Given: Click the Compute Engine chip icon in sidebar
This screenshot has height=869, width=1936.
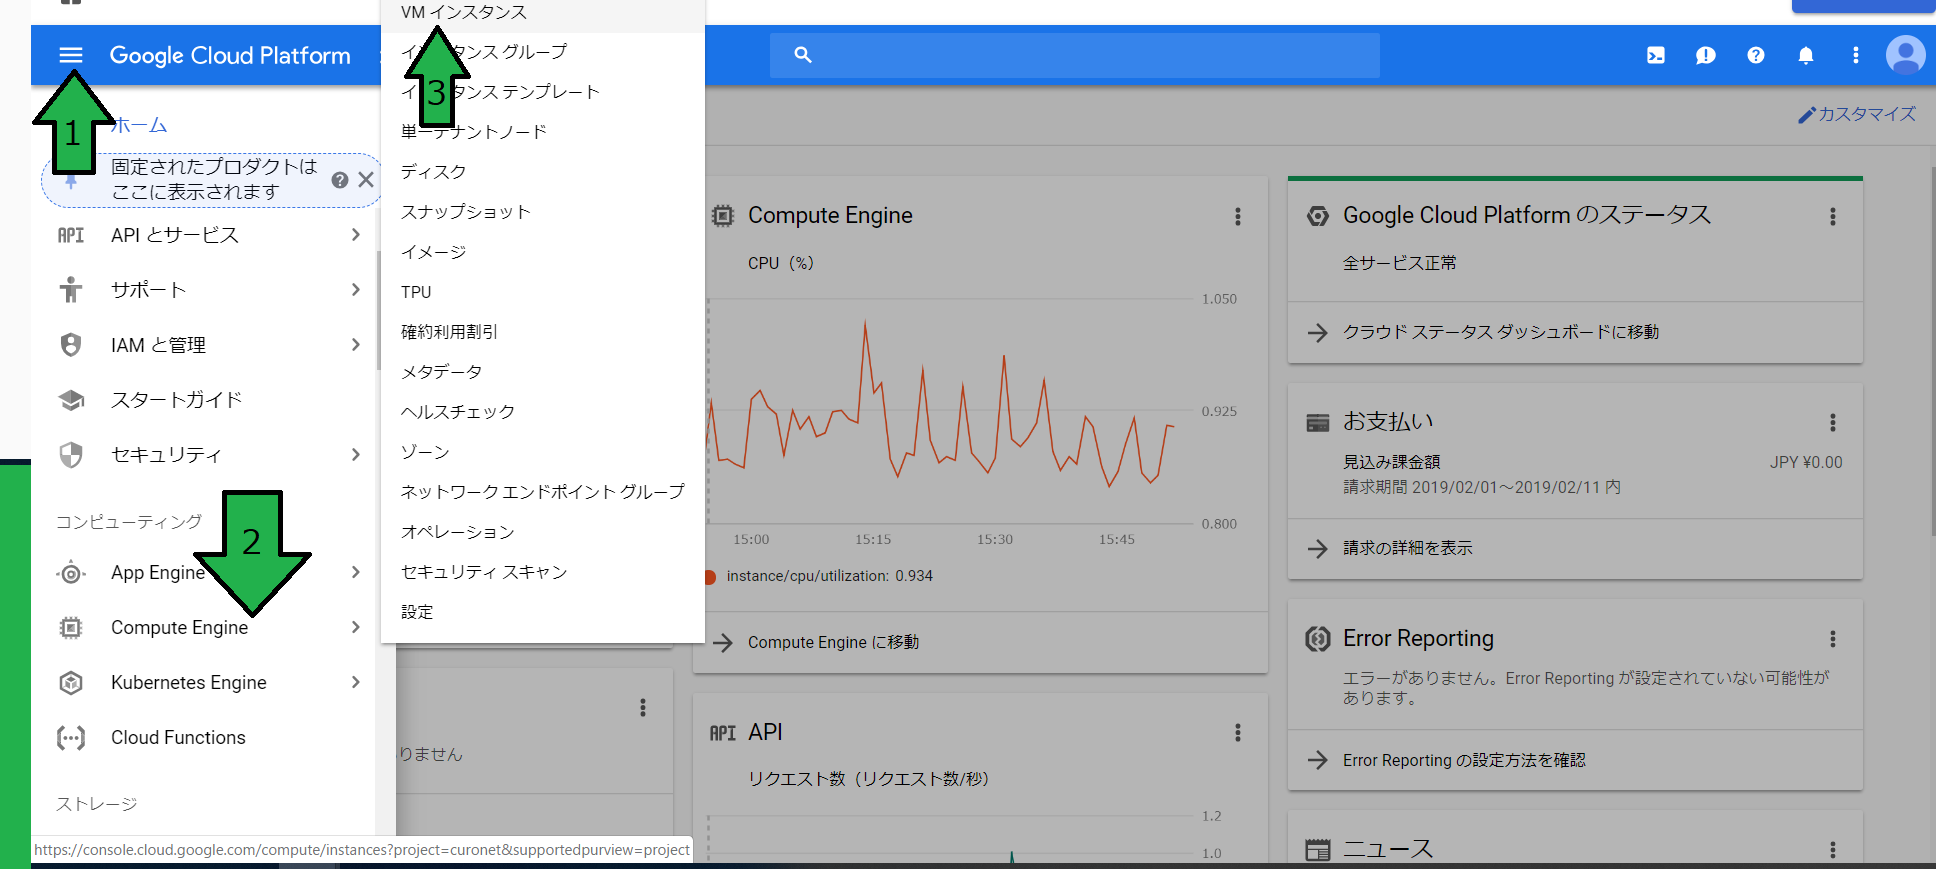Looking at the screenshot, I should click(71, 628).
